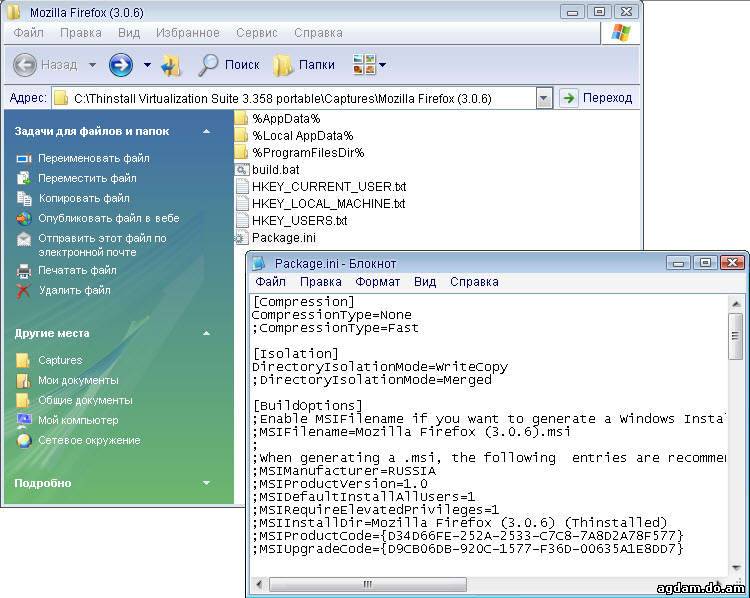This screenshot has width=750, height=598.
Task: Click the rename file icon in tasks pane
Action: 24,158
